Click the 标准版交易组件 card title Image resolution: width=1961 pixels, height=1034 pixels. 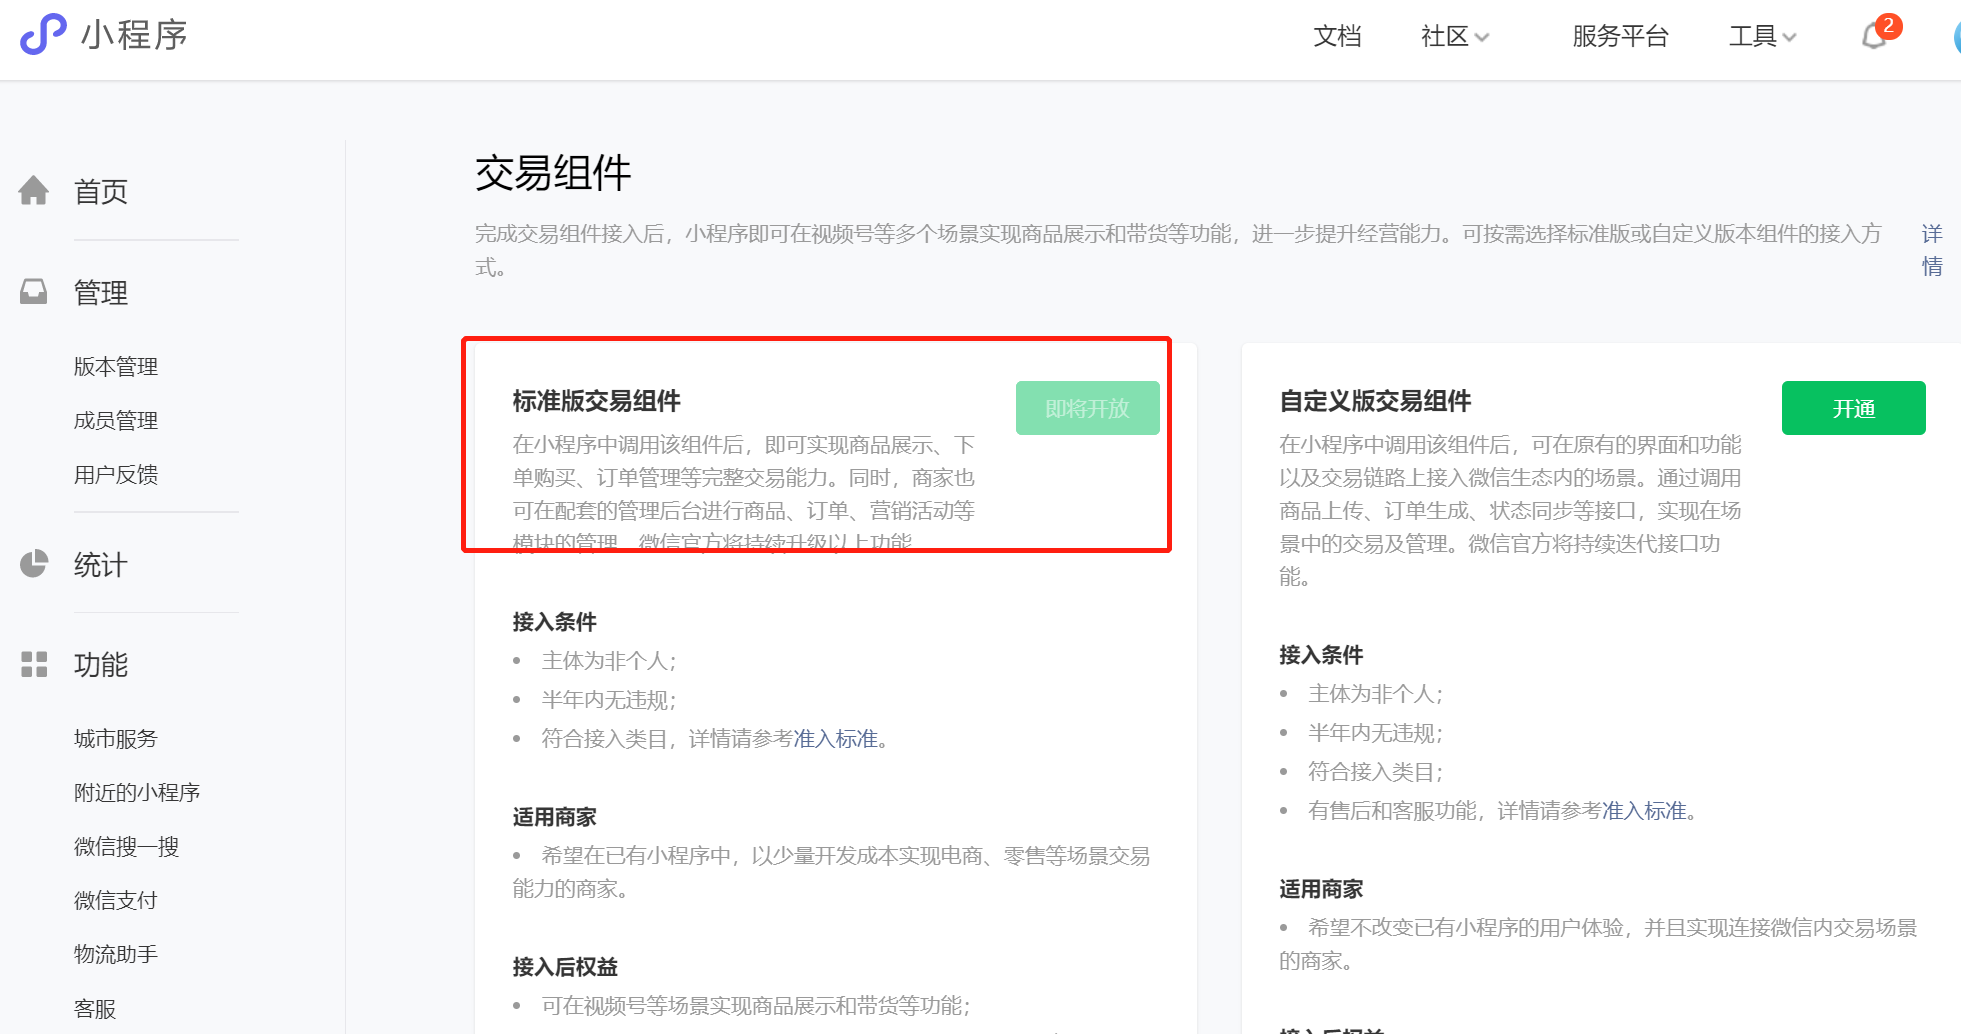pyautogui.click(x=597, y=401)
